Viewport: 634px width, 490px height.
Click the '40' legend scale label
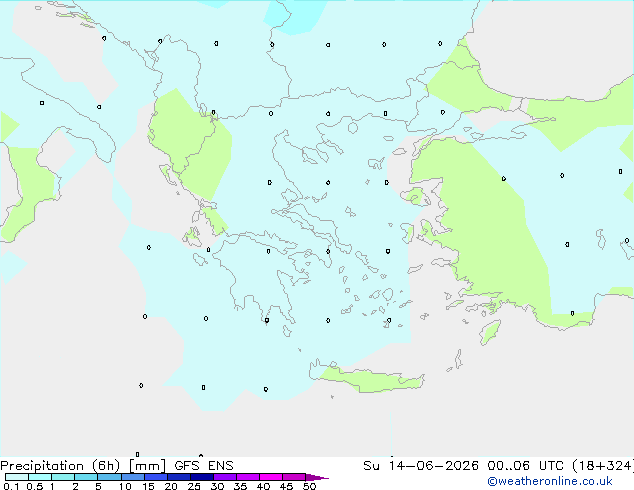click(x=263, y=486)
